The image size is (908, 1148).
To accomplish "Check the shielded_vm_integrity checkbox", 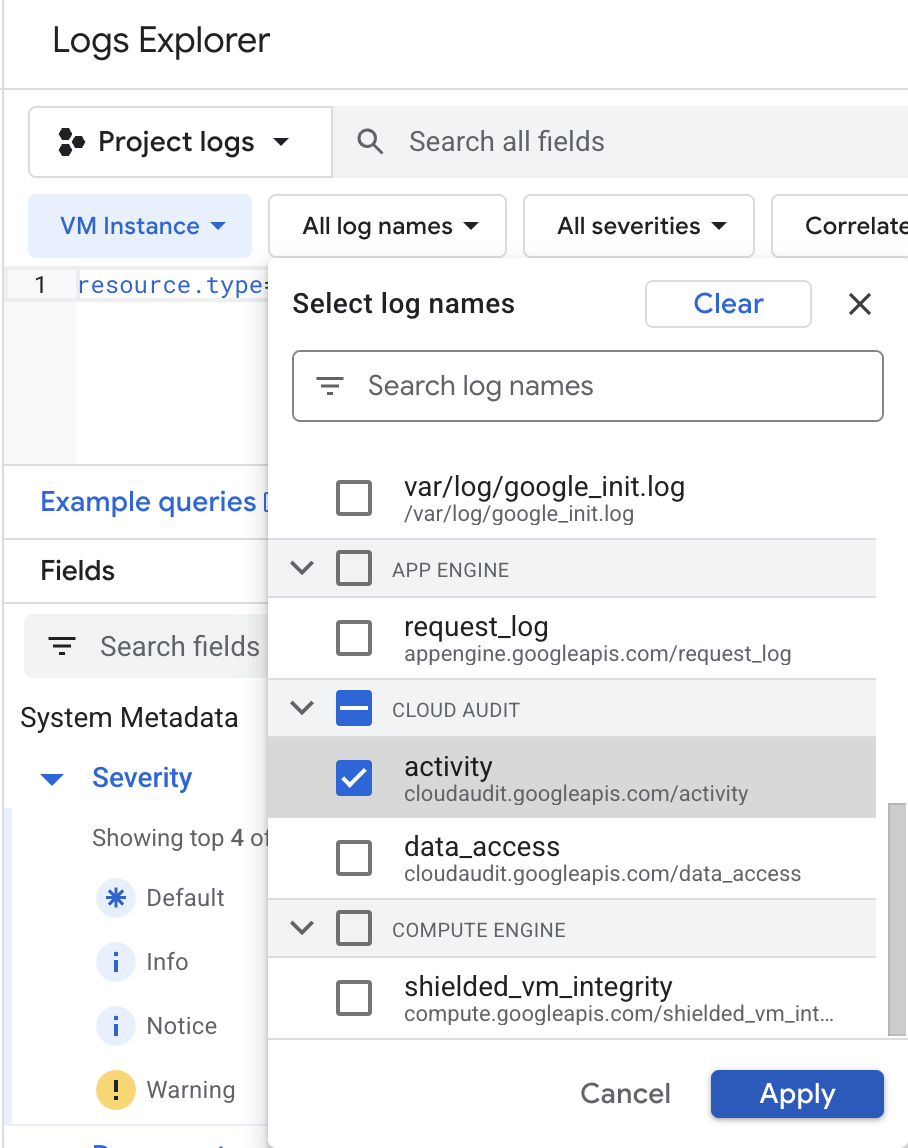I will (x=354, y=998).
